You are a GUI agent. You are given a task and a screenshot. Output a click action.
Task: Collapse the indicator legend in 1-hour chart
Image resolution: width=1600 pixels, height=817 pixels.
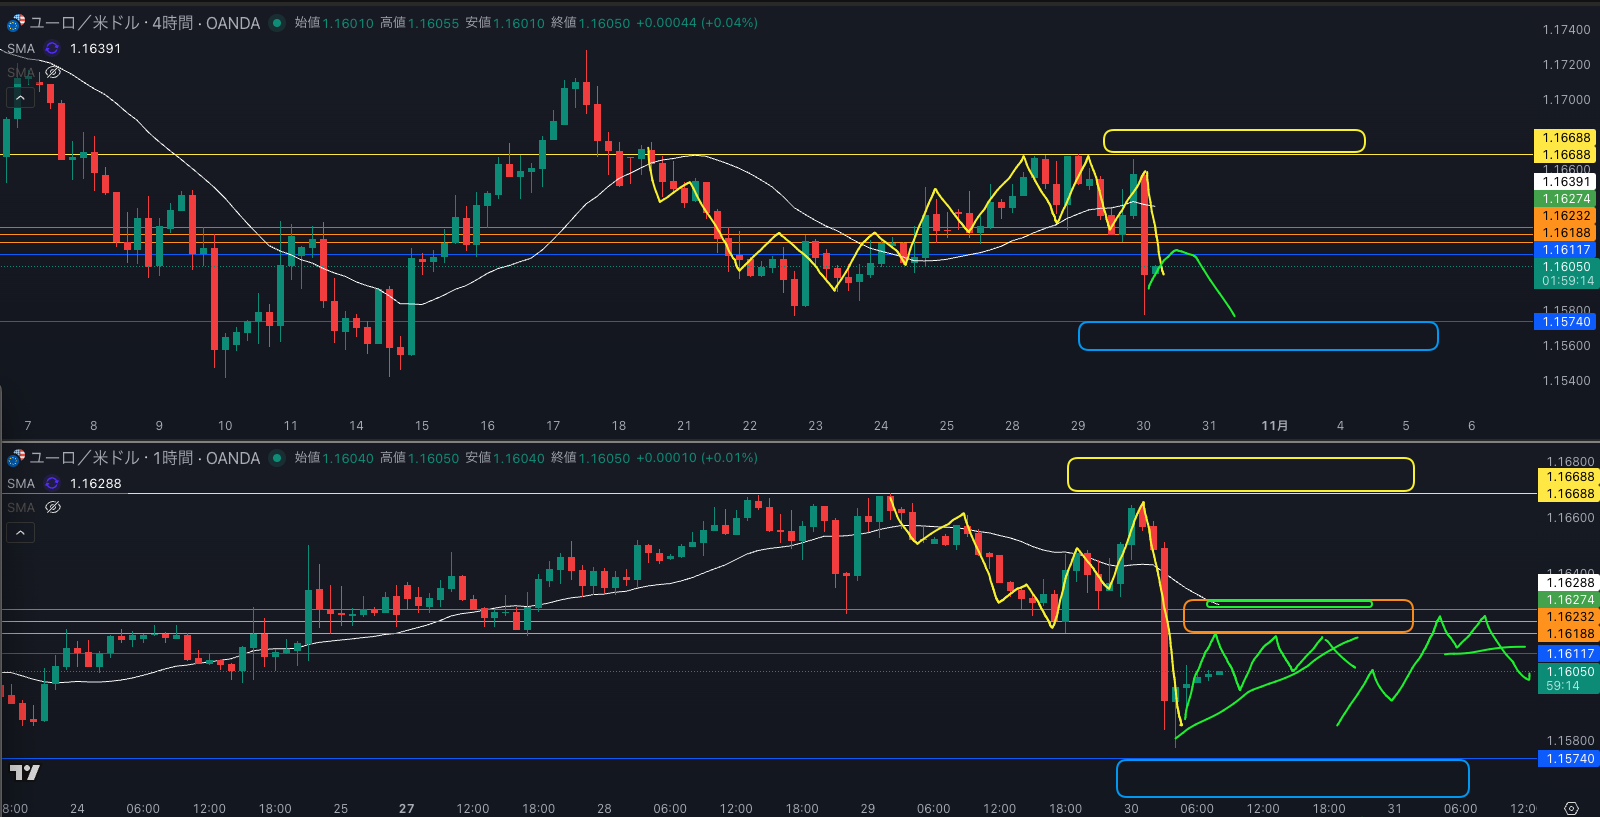click(x=20, y=533)
